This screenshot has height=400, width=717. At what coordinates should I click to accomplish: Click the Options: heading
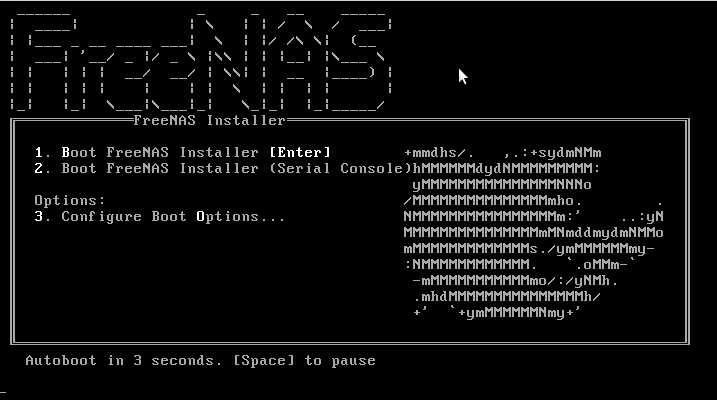70,201
